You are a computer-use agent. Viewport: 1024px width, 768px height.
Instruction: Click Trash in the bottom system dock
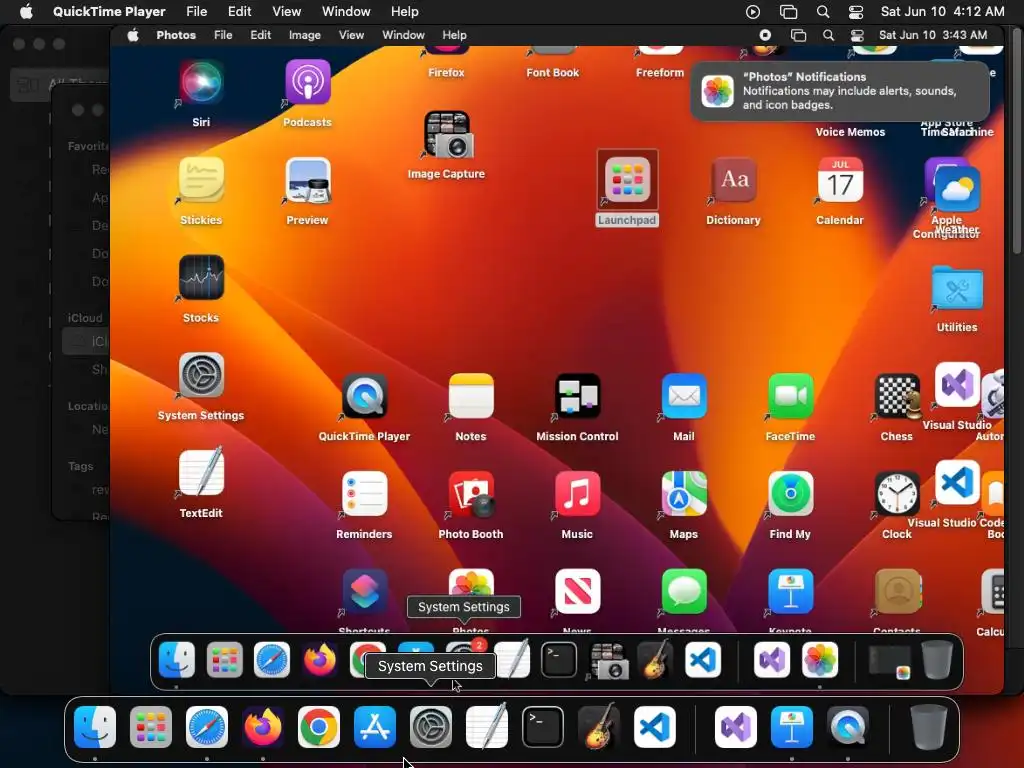point(929,727)
